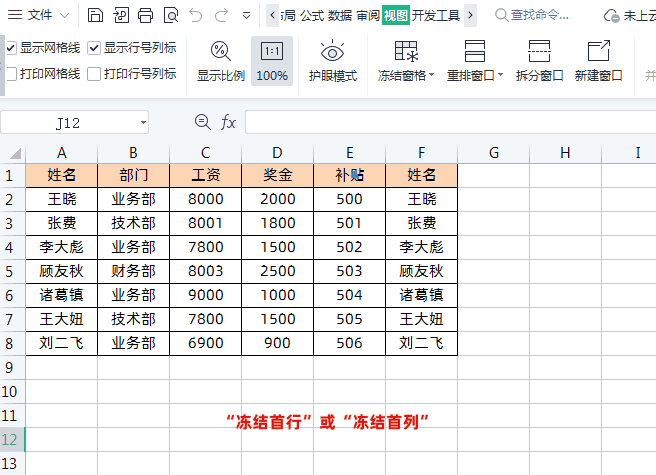Image resolution: width=656 pixels, height=475 pixels.
Task: Select column D header
Action: coord(277,153)
